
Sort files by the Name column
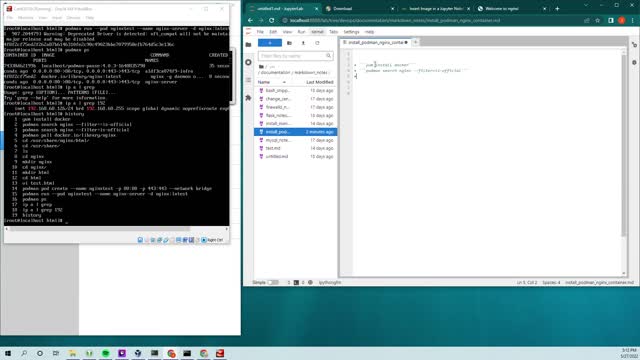point(272,82)
